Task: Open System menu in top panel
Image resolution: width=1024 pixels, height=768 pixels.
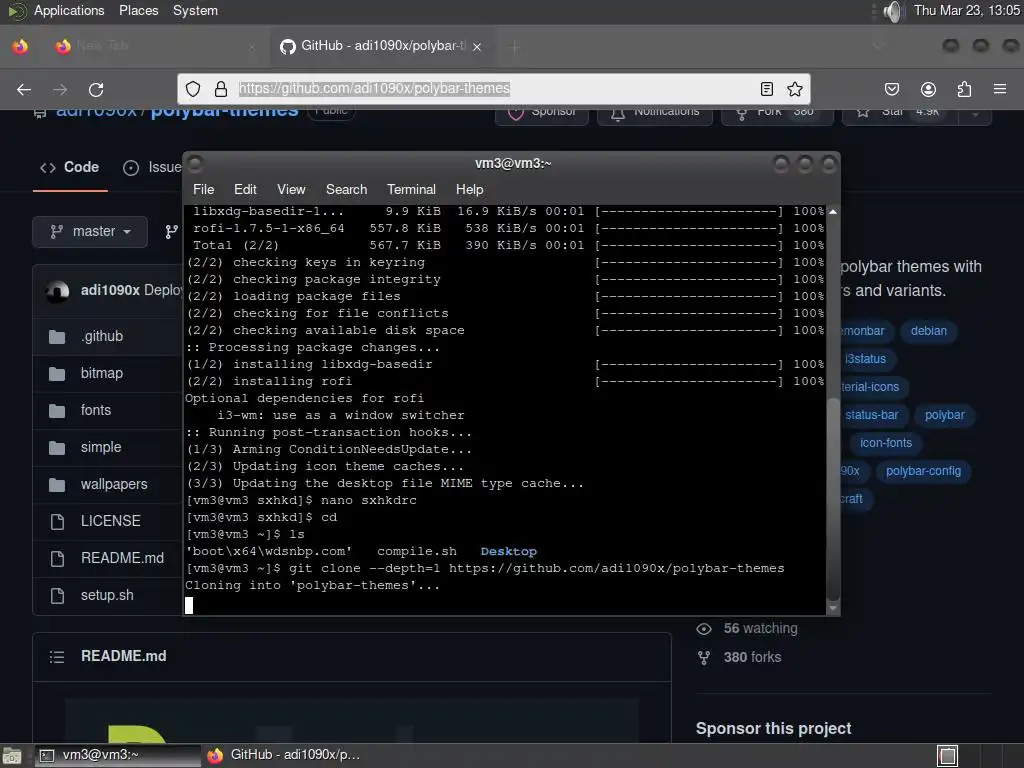Action: [x=195, y=10]
